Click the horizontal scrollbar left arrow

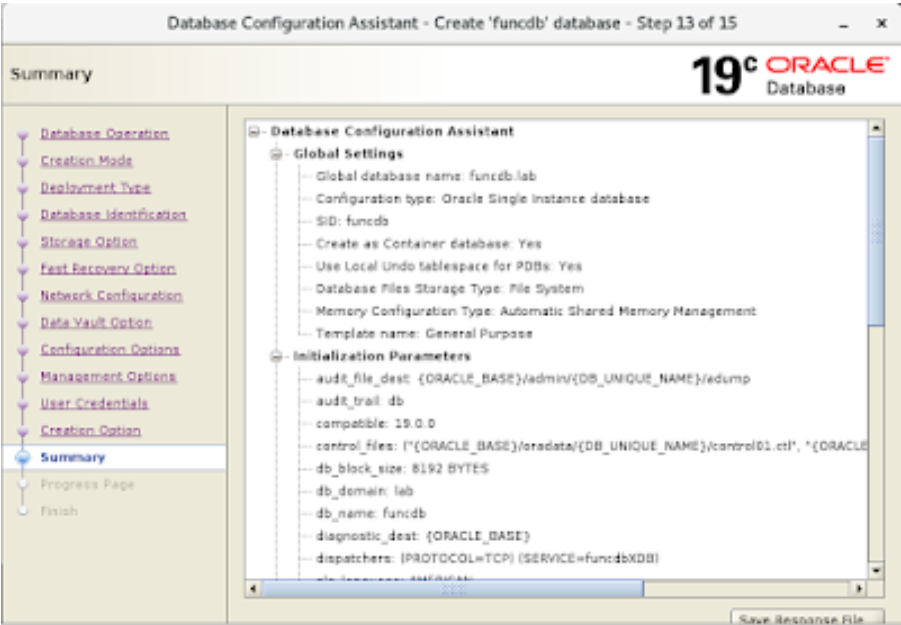(253, 588)
